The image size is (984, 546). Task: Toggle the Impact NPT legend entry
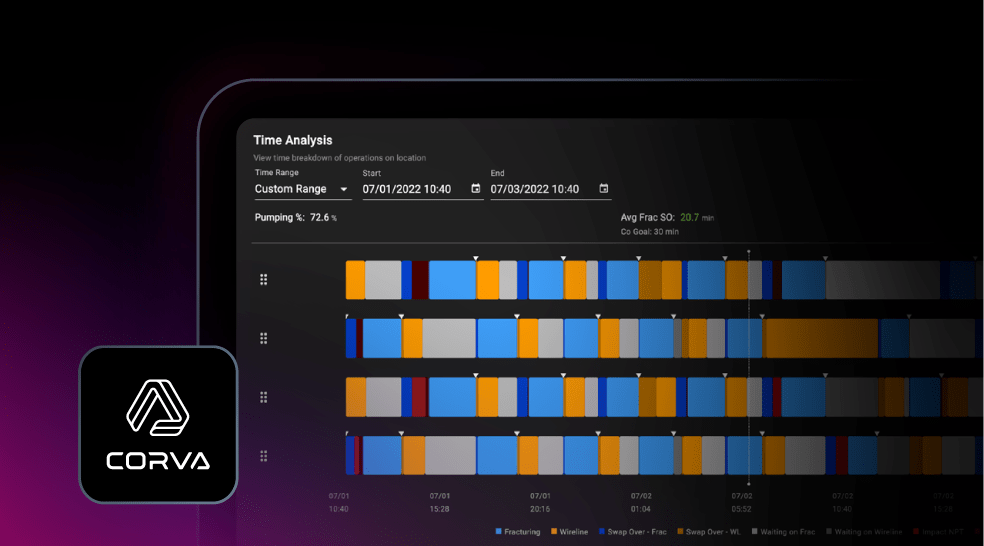click(938, 532)
